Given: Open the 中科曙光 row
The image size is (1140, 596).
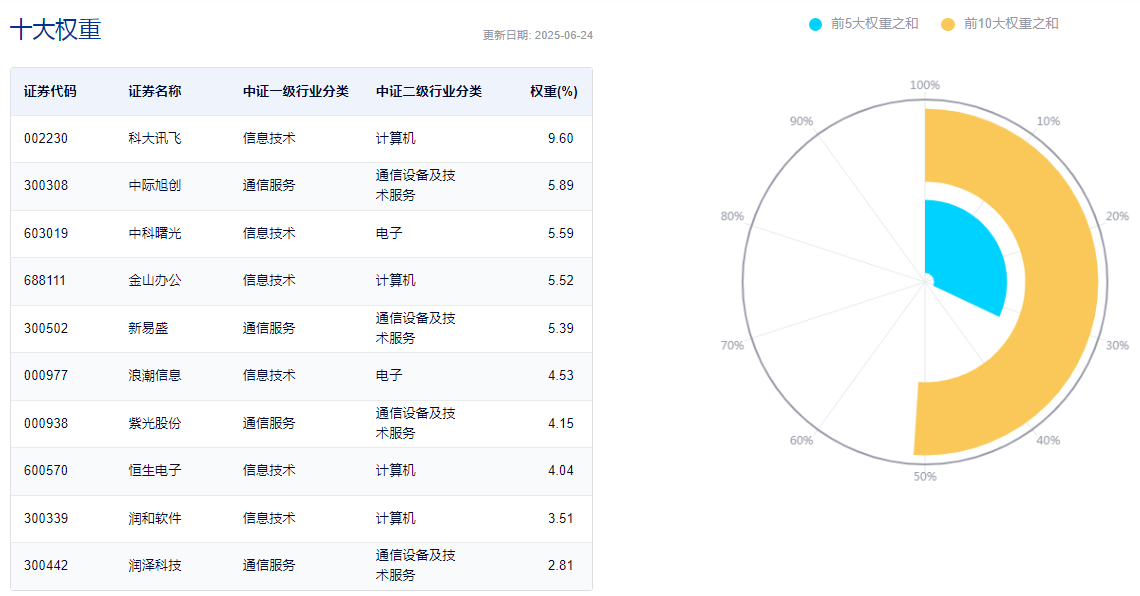Looking at the screenshot, I should (x=301, y=233).
